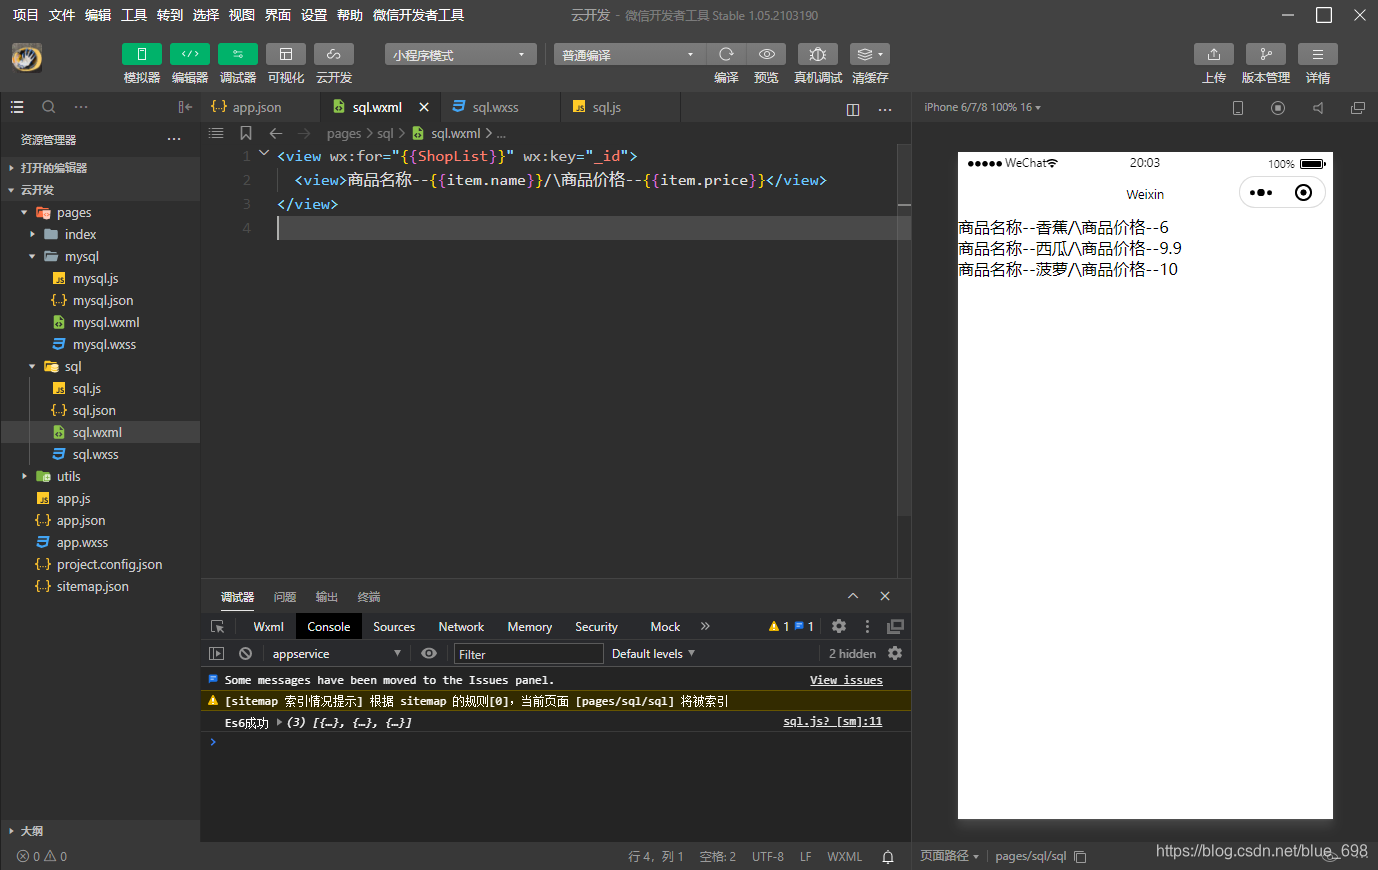Open the 文件 menu
The image size is (1378, 870).
pyautogui.click(x=62, y=15)
